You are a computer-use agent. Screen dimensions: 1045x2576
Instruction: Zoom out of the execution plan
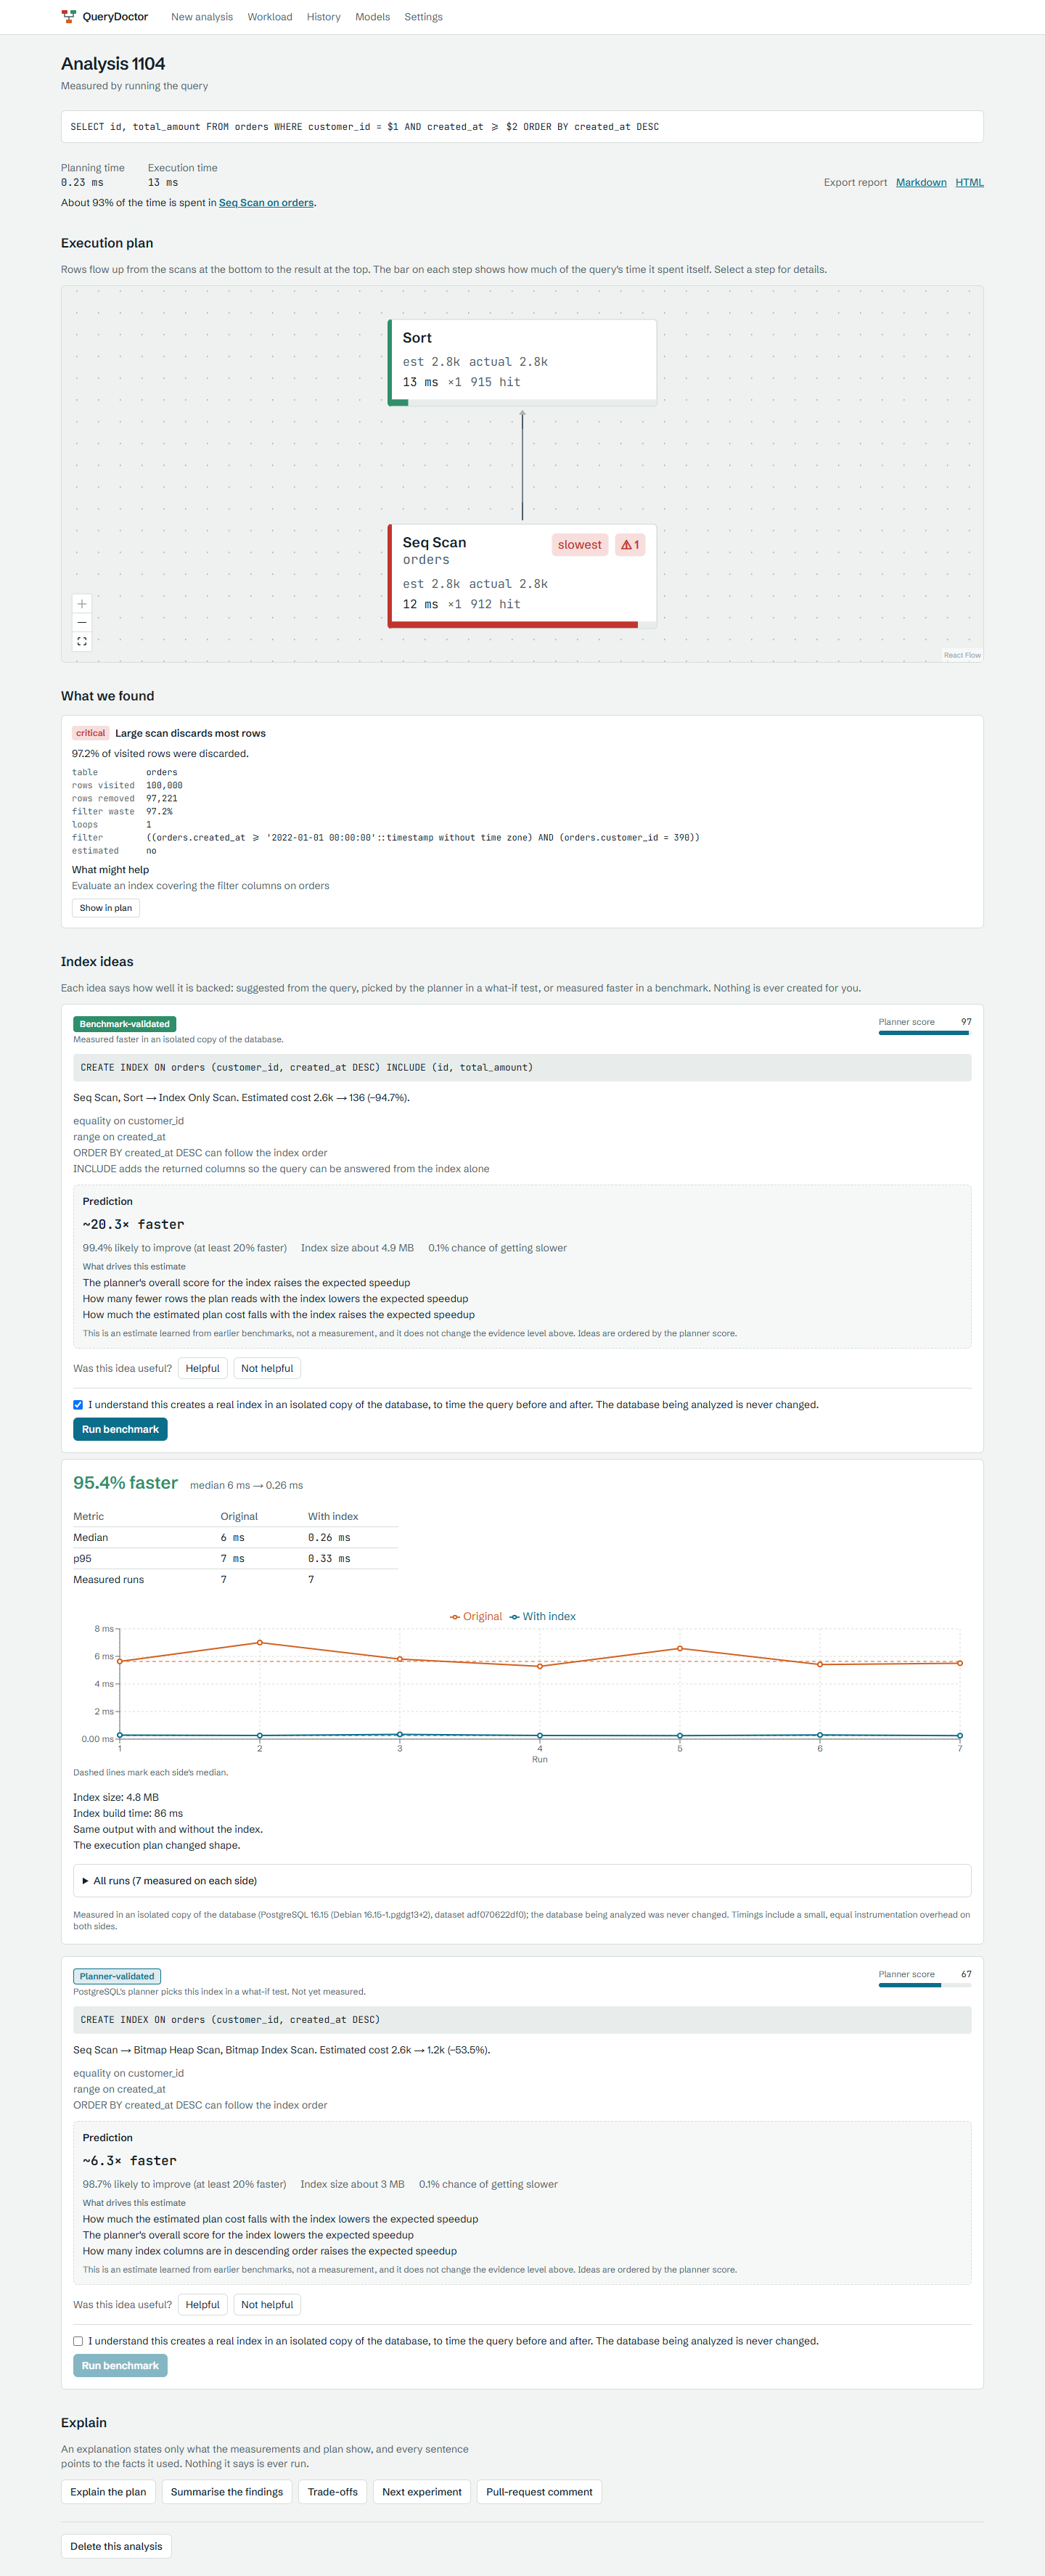82,623
